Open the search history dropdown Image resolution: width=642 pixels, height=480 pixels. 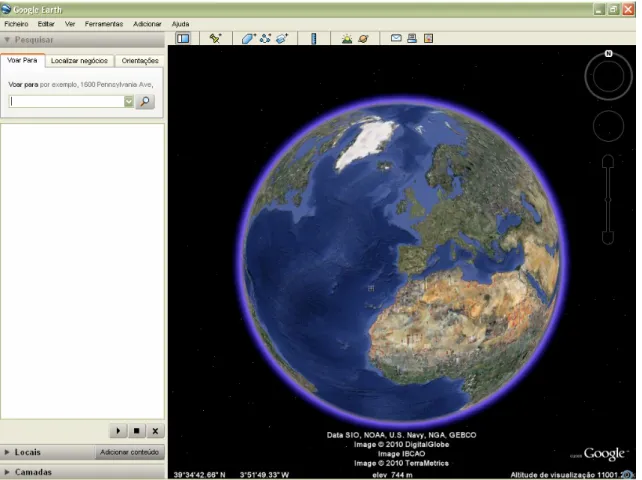pos(129,101)
